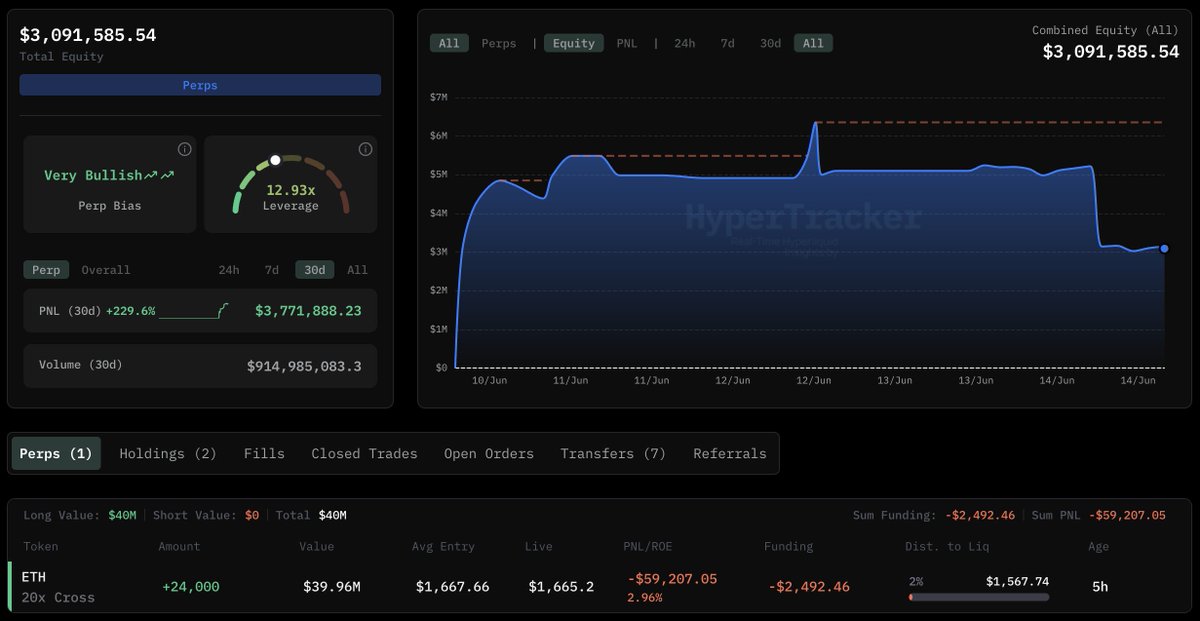Set chart timeframe to All
This screenshot has width=1200, height=621.
(813, 43)
